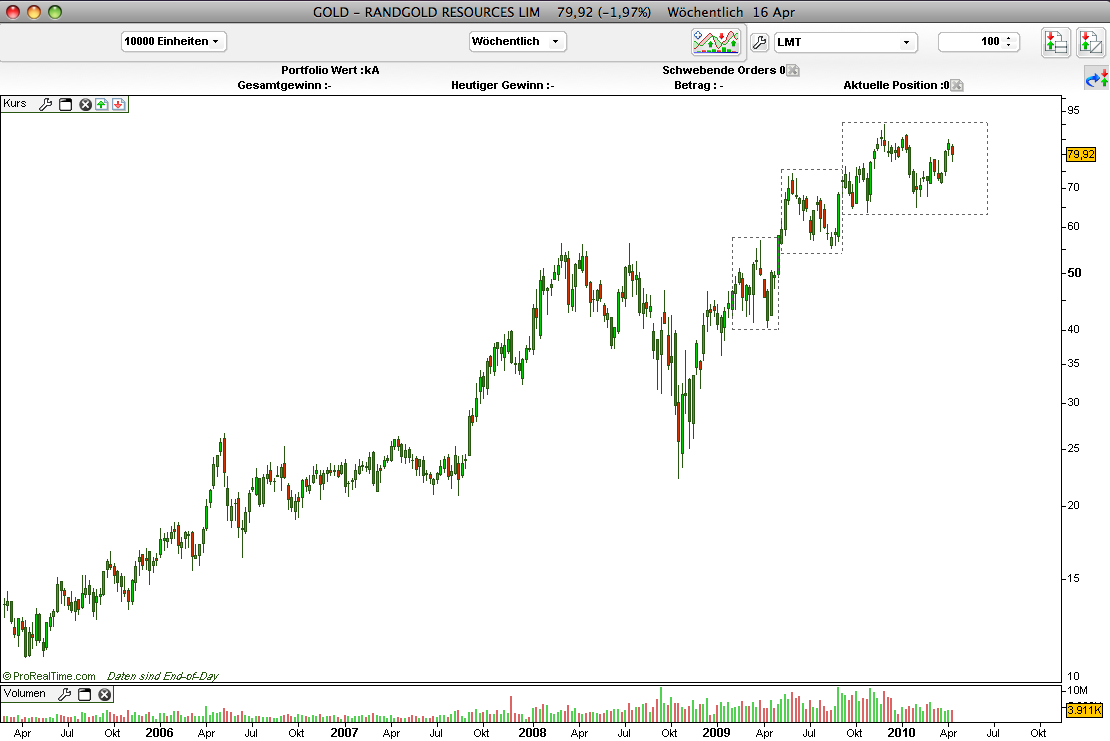
Task: Click the Heutiger Gewinn text
Action: point(503,86)
